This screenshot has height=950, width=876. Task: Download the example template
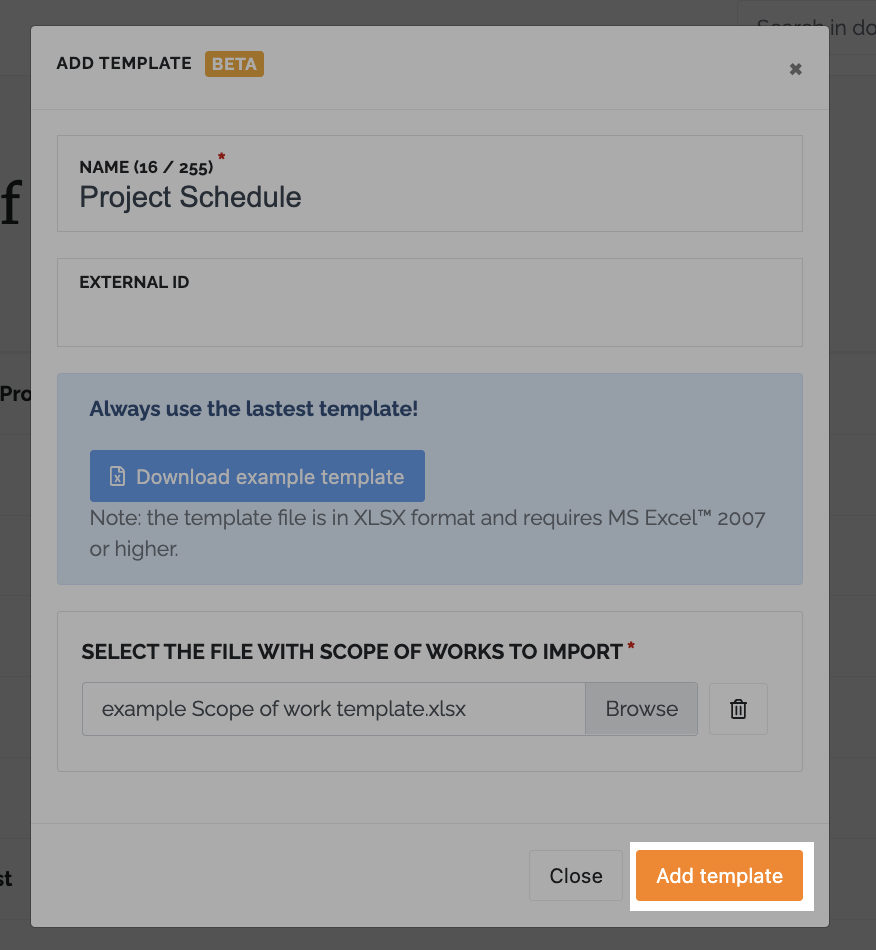(257, 476)
